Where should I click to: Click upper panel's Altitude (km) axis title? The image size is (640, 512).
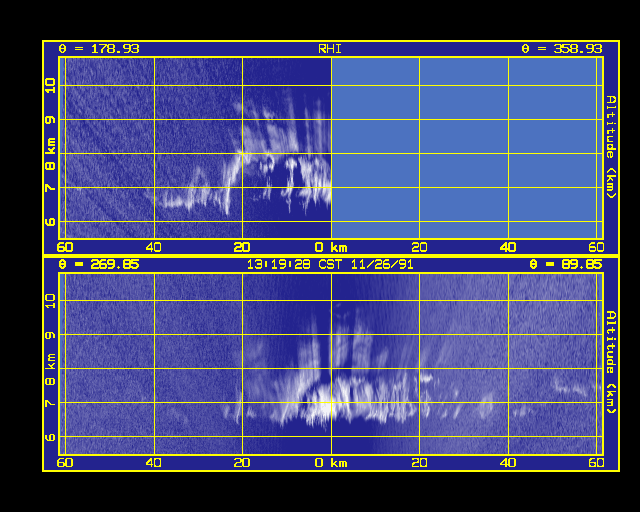pyautogui.click(x=611, y=147)
